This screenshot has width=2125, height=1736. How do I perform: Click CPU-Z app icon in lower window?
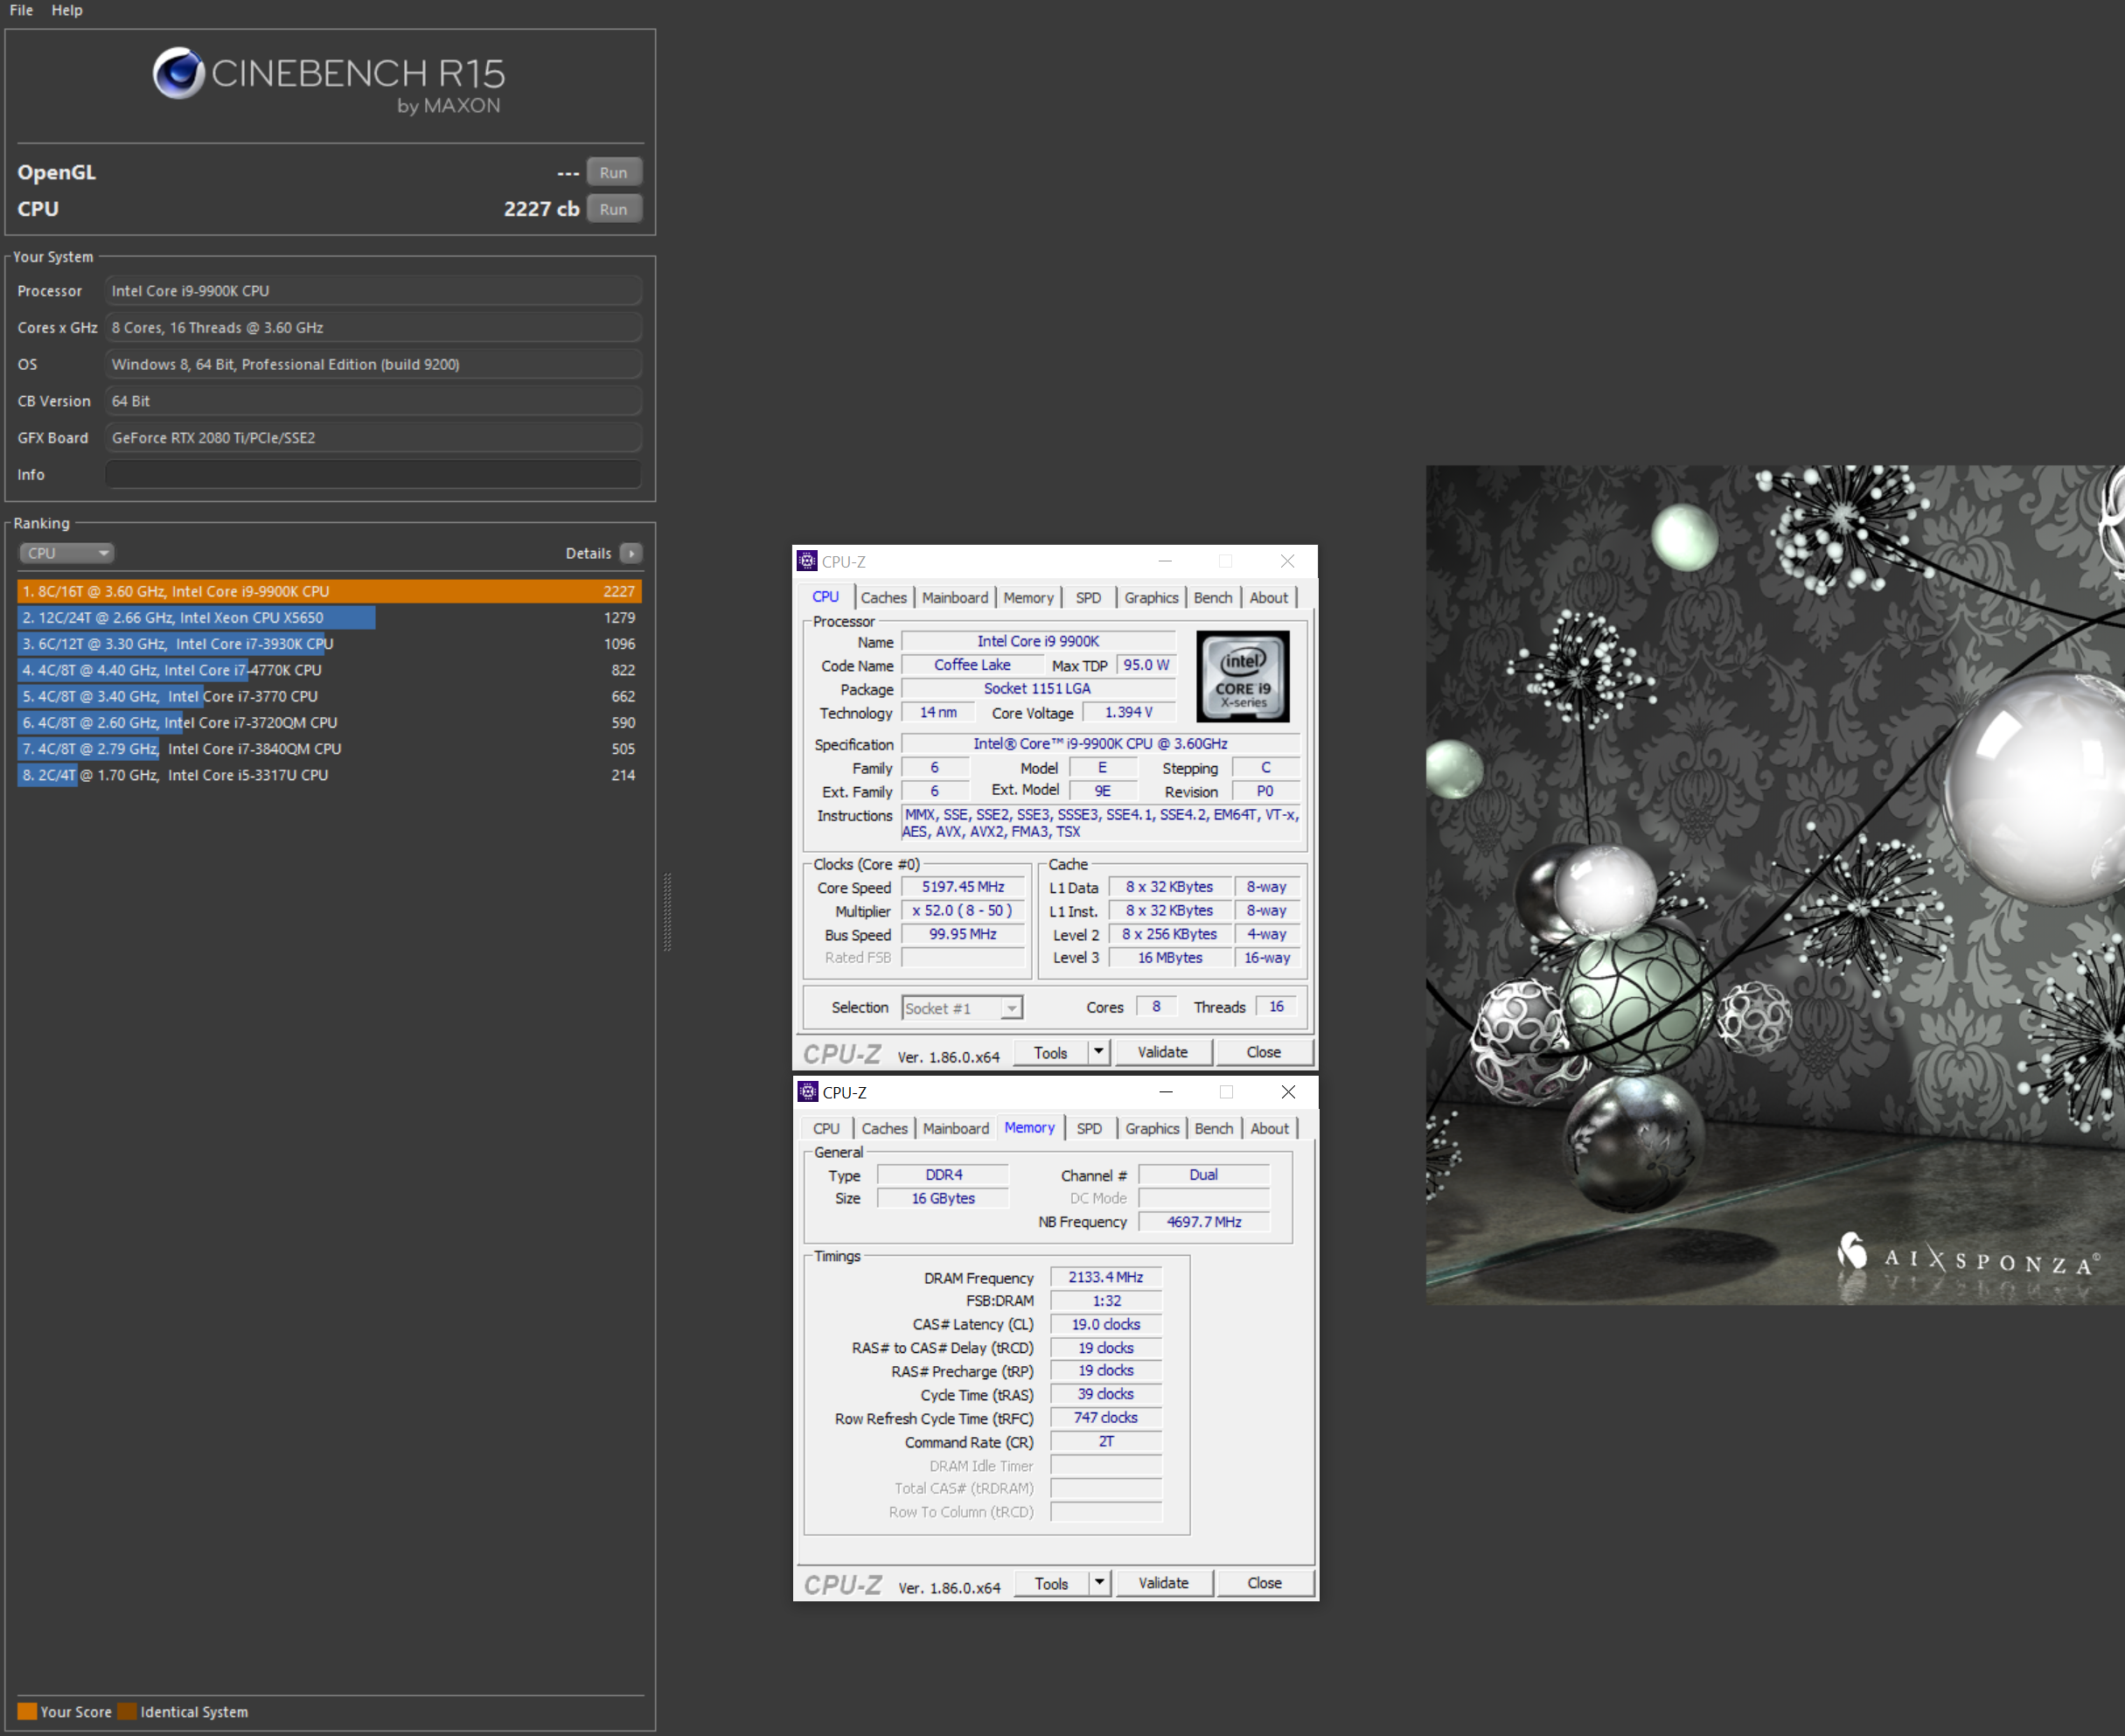coord(808,1092)
